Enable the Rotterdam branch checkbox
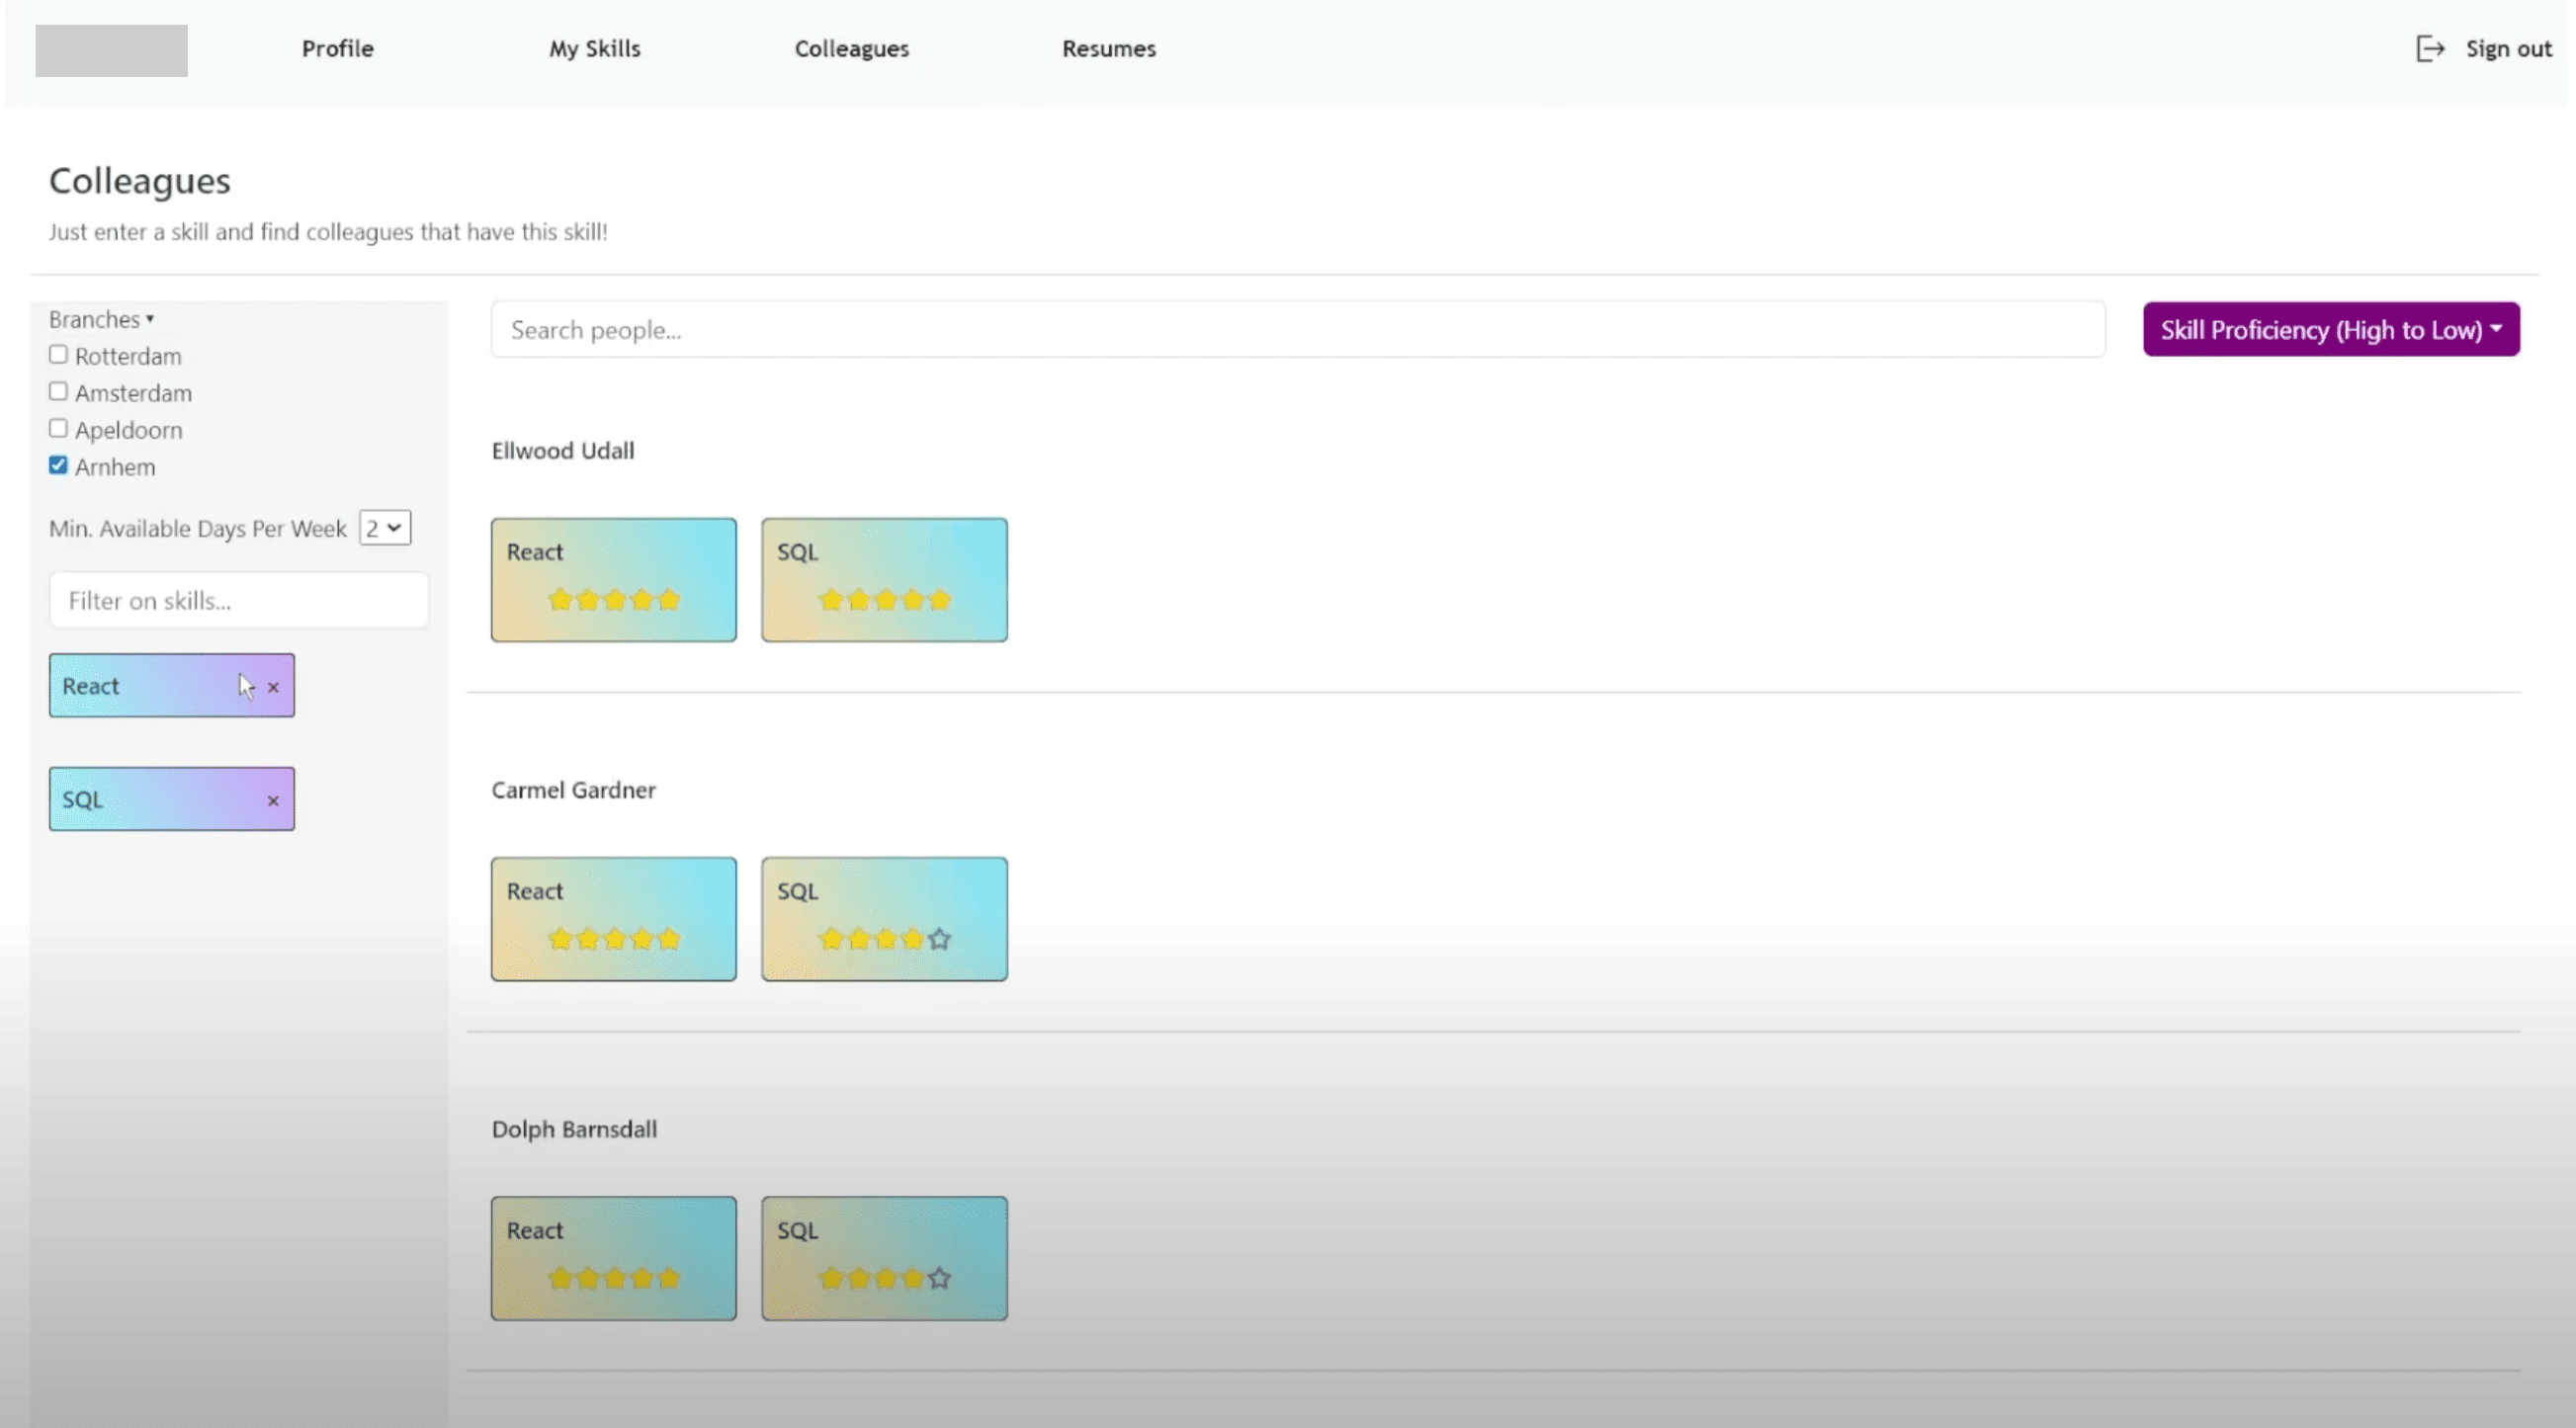The height and width of the screenshot is (1428, 2576). click(x=59, y=355)
